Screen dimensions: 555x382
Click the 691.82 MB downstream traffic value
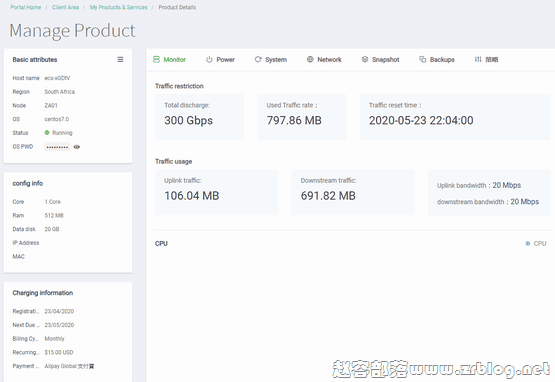click(328, 196)
